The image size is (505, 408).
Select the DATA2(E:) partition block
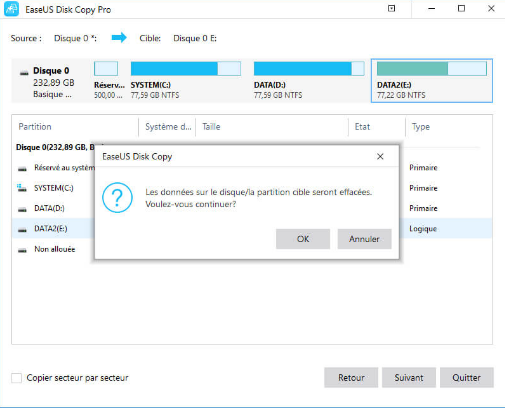coord(432,81)
